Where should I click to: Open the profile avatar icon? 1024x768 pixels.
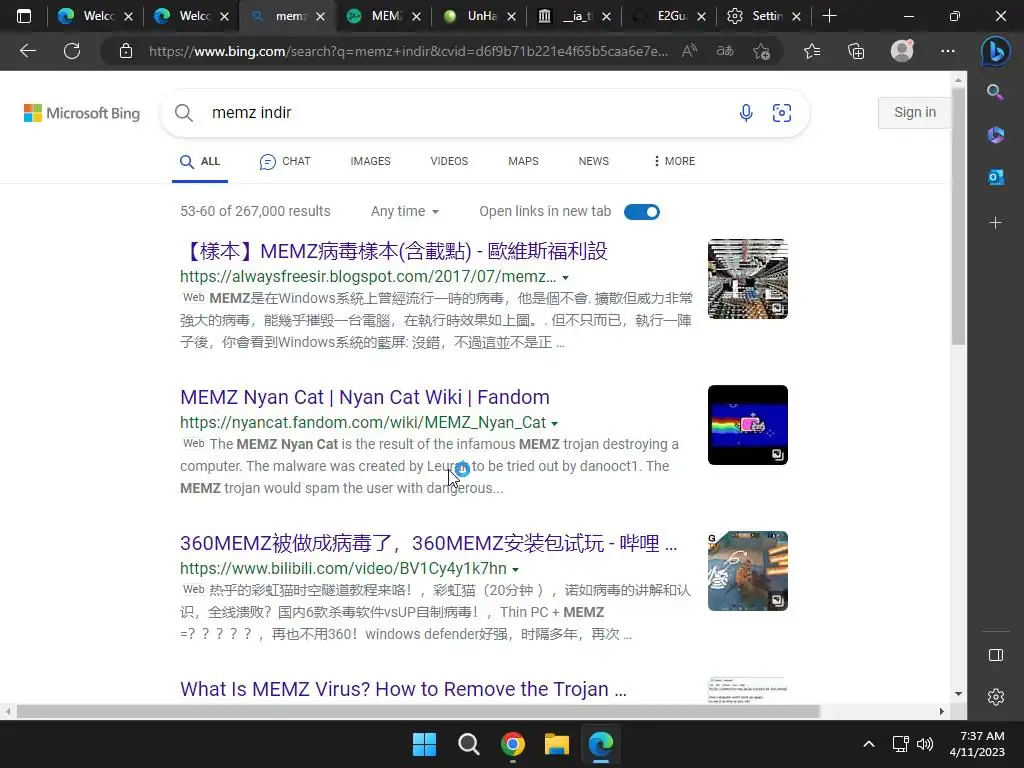tap(902, 51)
